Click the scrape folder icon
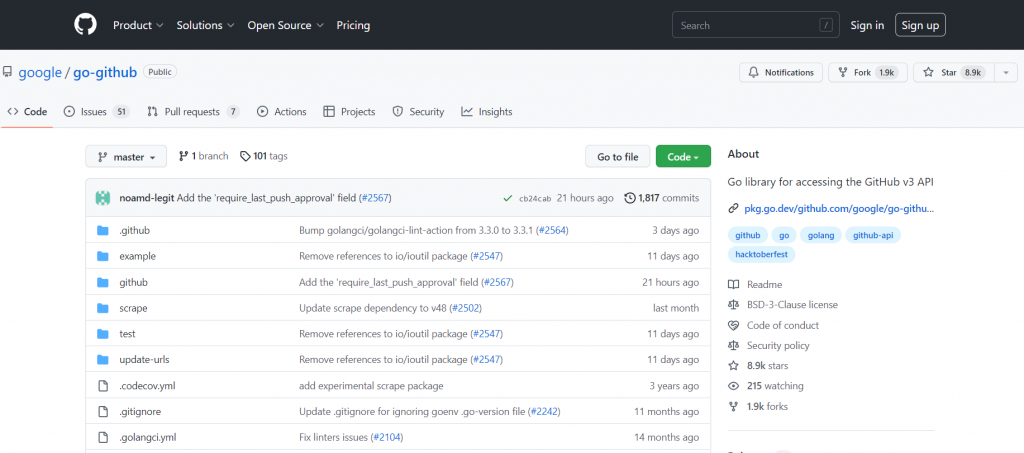 pyautogui.click(x=103, y=308)
